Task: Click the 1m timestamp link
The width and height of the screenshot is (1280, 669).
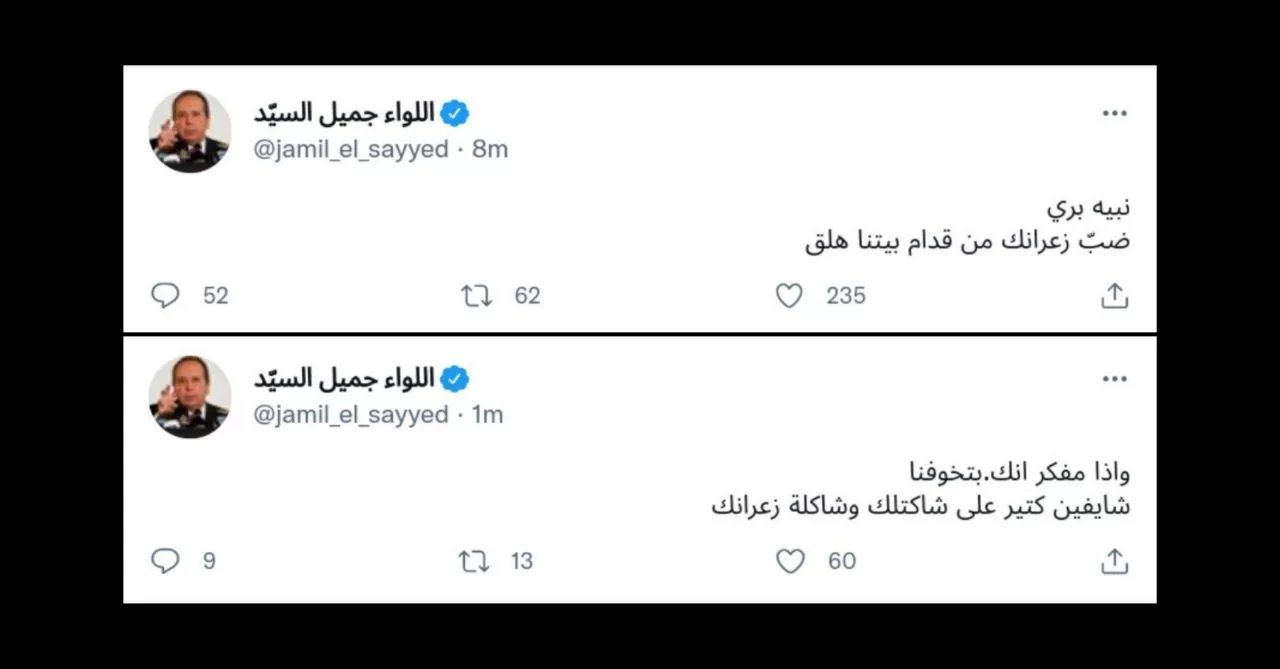Action: (x=487, y=415)
